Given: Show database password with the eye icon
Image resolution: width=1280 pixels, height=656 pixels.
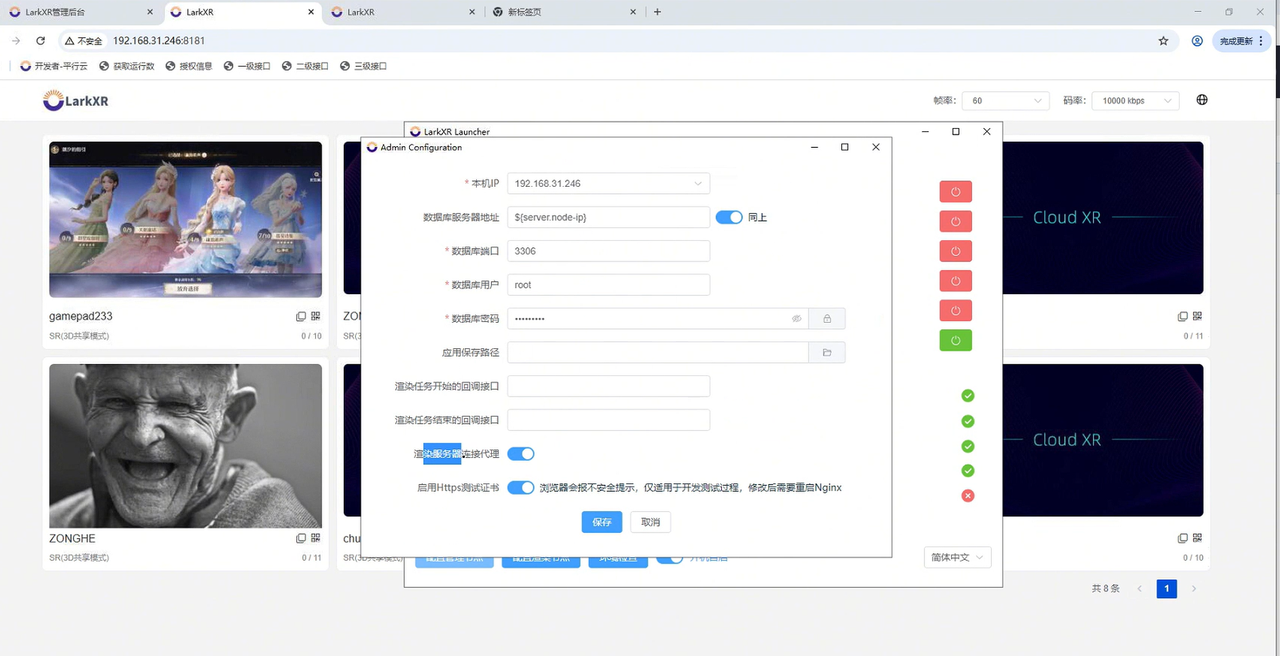Looking at the screenshot, I should [x=797, y=319].
